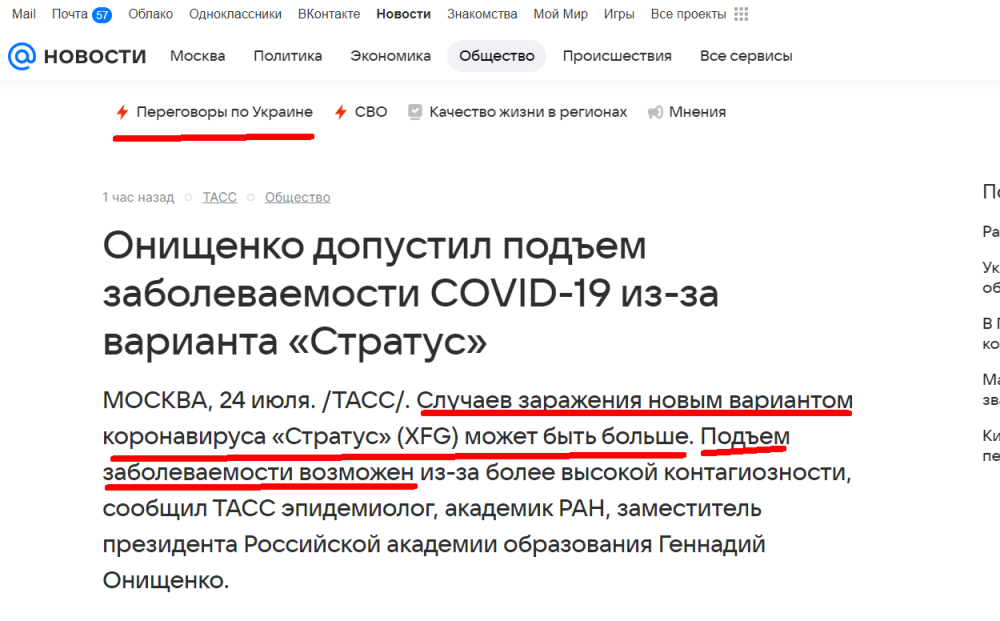Open the Mail link in top bar
The width and height of the screenshot is (1000, 621).
pos(24,14)
